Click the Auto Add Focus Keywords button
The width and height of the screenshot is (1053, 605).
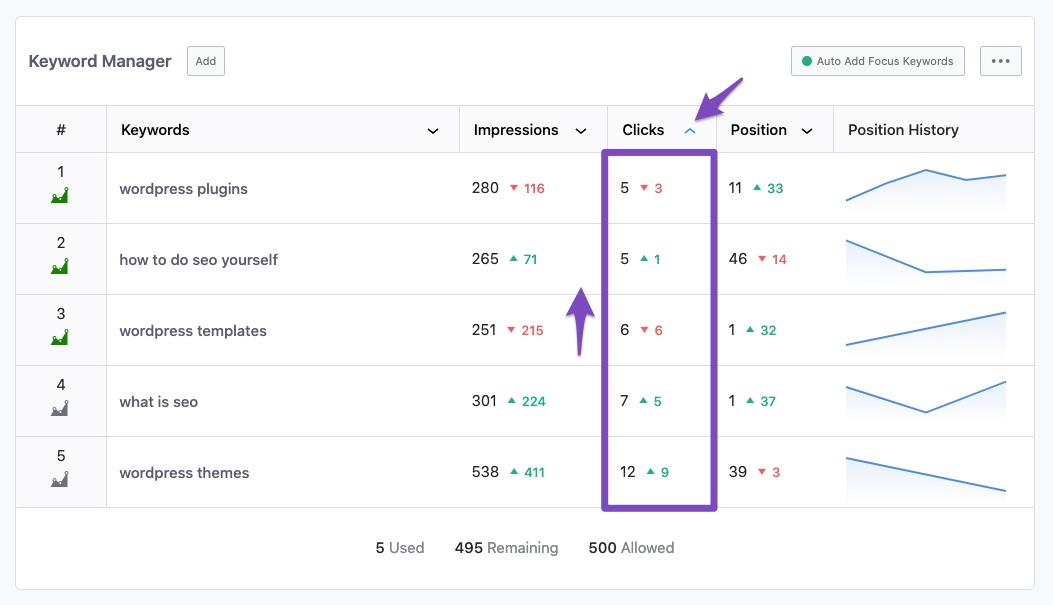(x=877, y=61)
